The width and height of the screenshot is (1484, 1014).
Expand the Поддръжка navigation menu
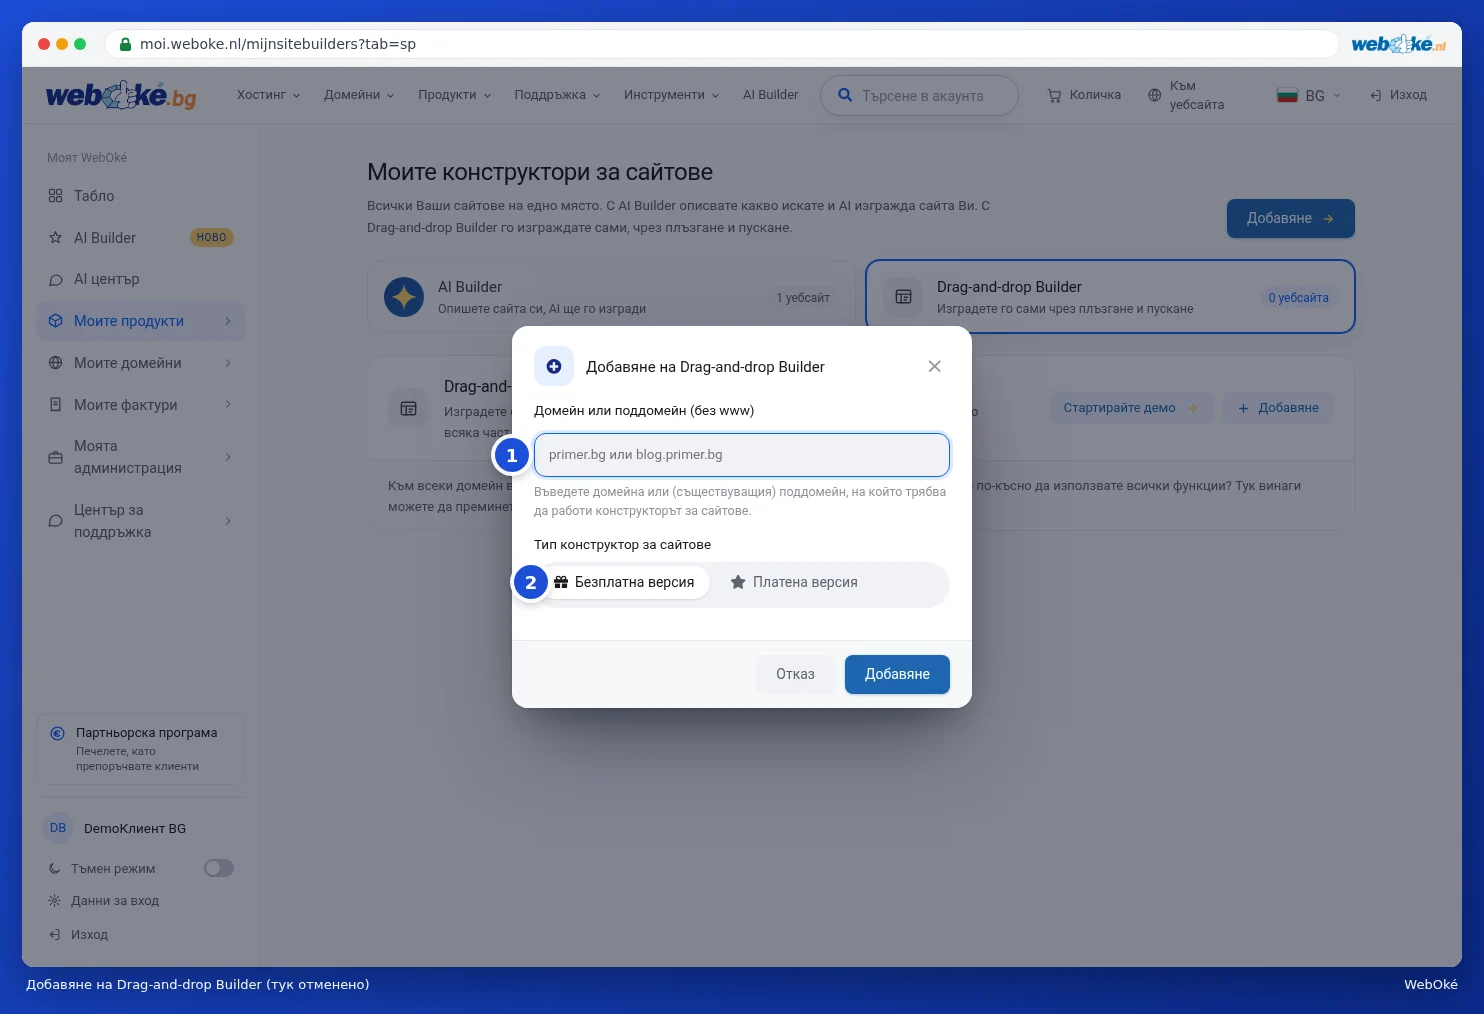[x=557, y=95]
